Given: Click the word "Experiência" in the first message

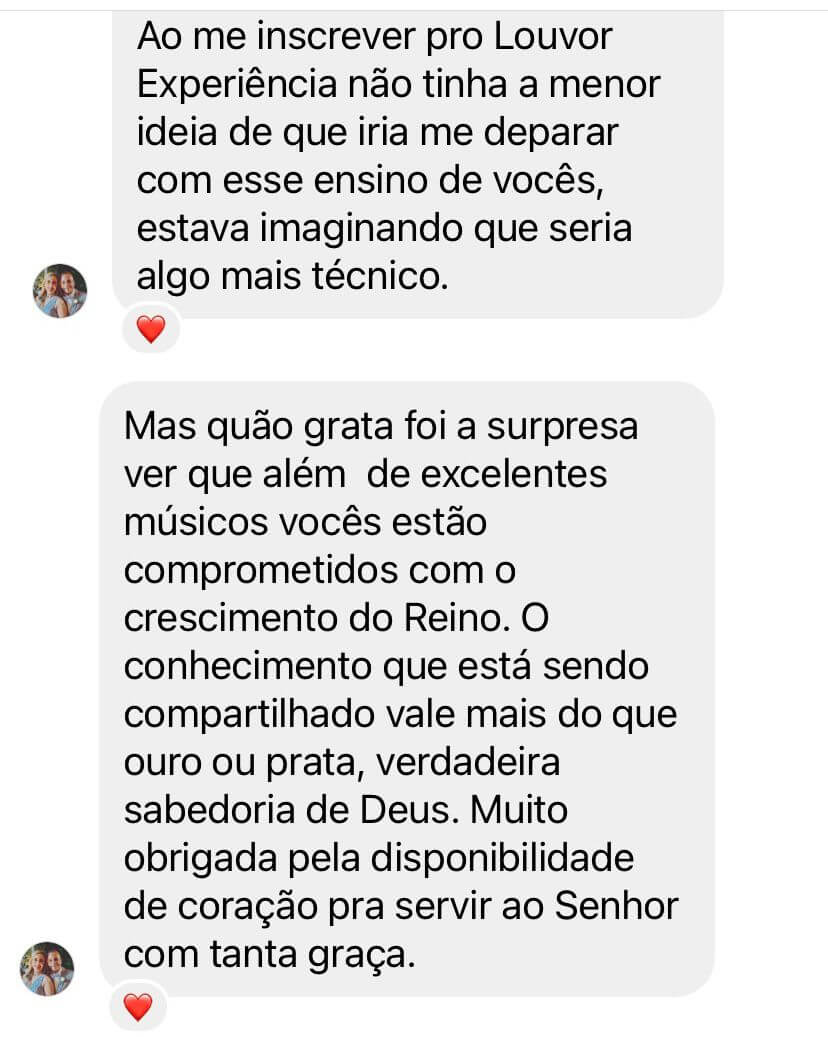Looking at the screenshot, I should point(237,86).
